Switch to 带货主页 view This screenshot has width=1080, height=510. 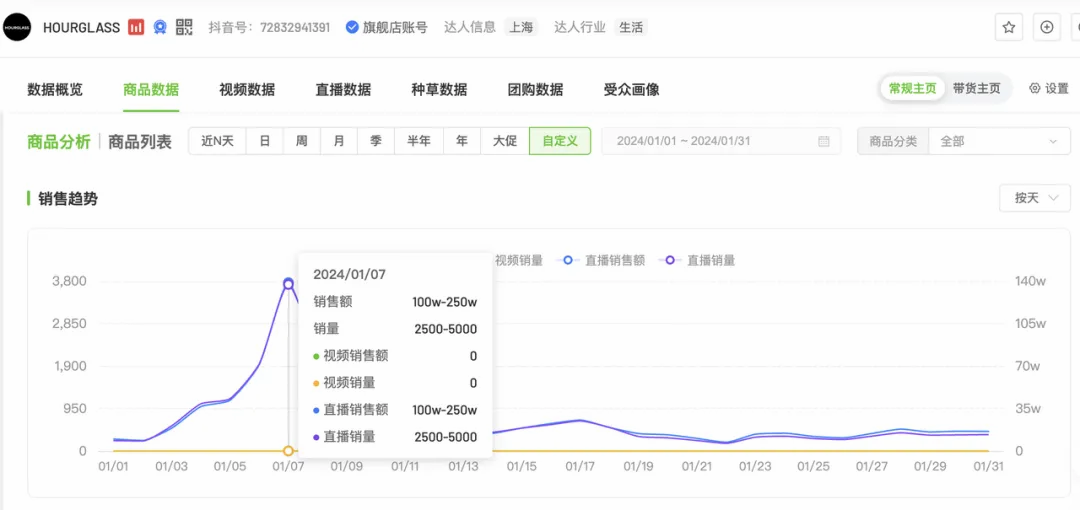pos(976,89)
